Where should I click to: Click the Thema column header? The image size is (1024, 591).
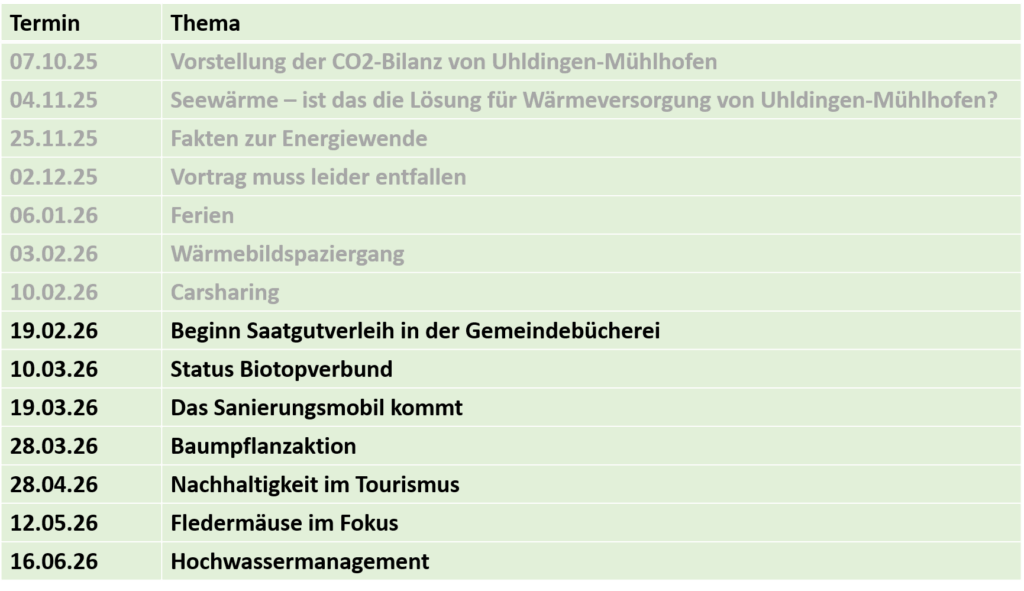[205, 23]
